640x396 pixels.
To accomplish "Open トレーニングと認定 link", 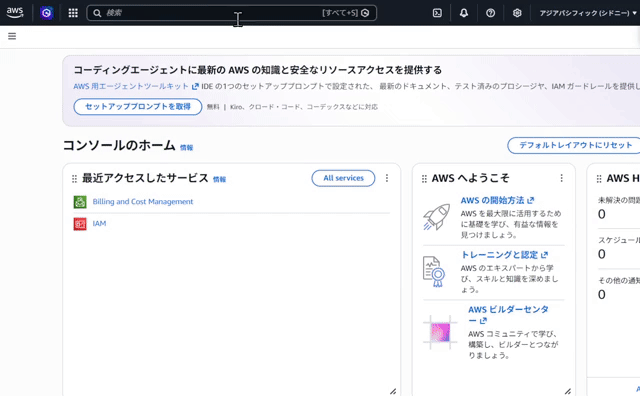I will pyautogui.click(x=504, y=255).
